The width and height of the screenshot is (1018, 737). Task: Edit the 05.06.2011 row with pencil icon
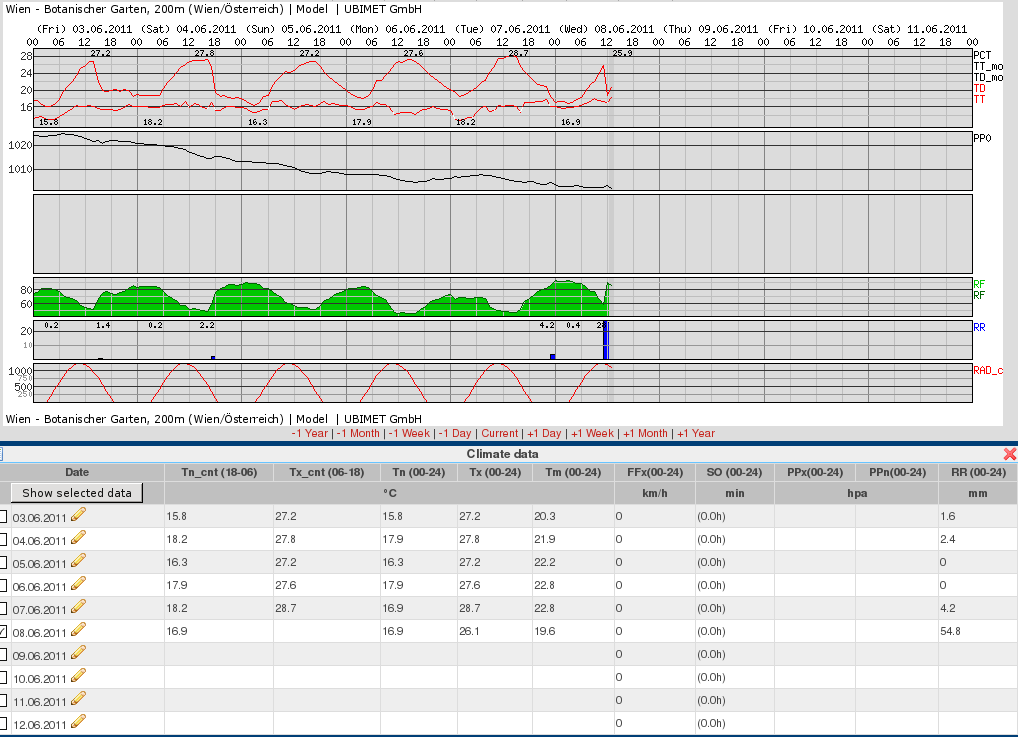pos(78,560)
